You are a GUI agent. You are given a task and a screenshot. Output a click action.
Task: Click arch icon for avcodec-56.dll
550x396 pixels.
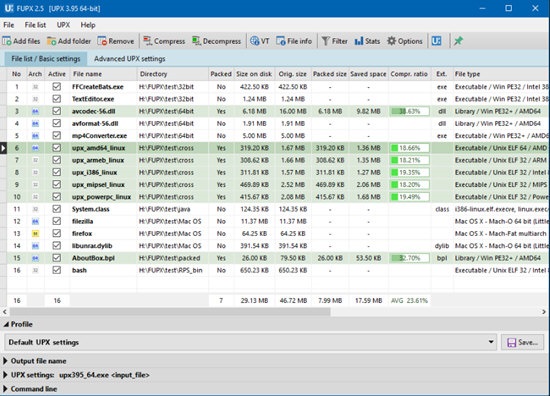coord(35,112)
